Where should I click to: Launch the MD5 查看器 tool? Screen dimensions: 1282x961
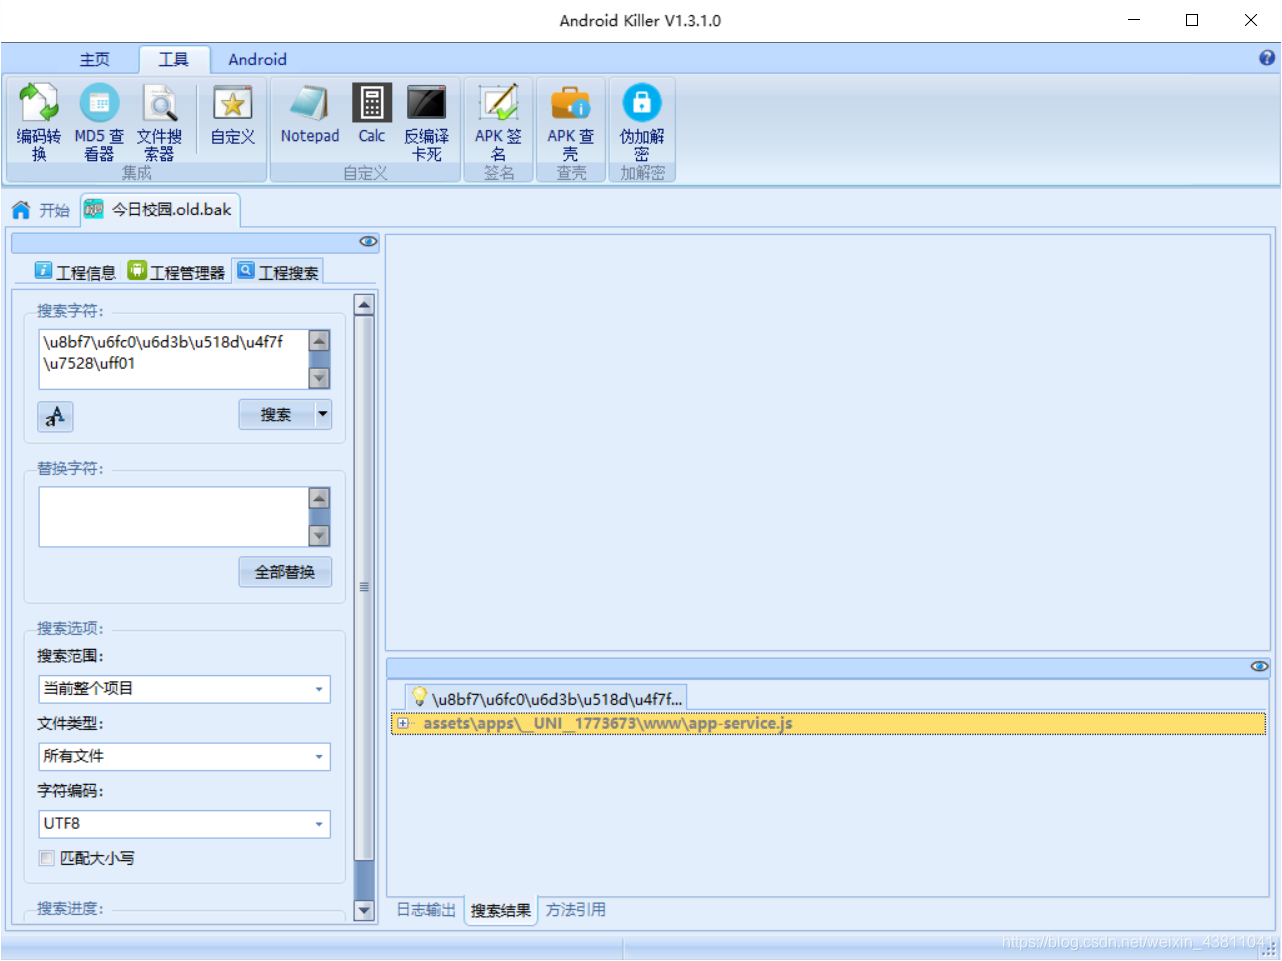(x=99, y=122)
